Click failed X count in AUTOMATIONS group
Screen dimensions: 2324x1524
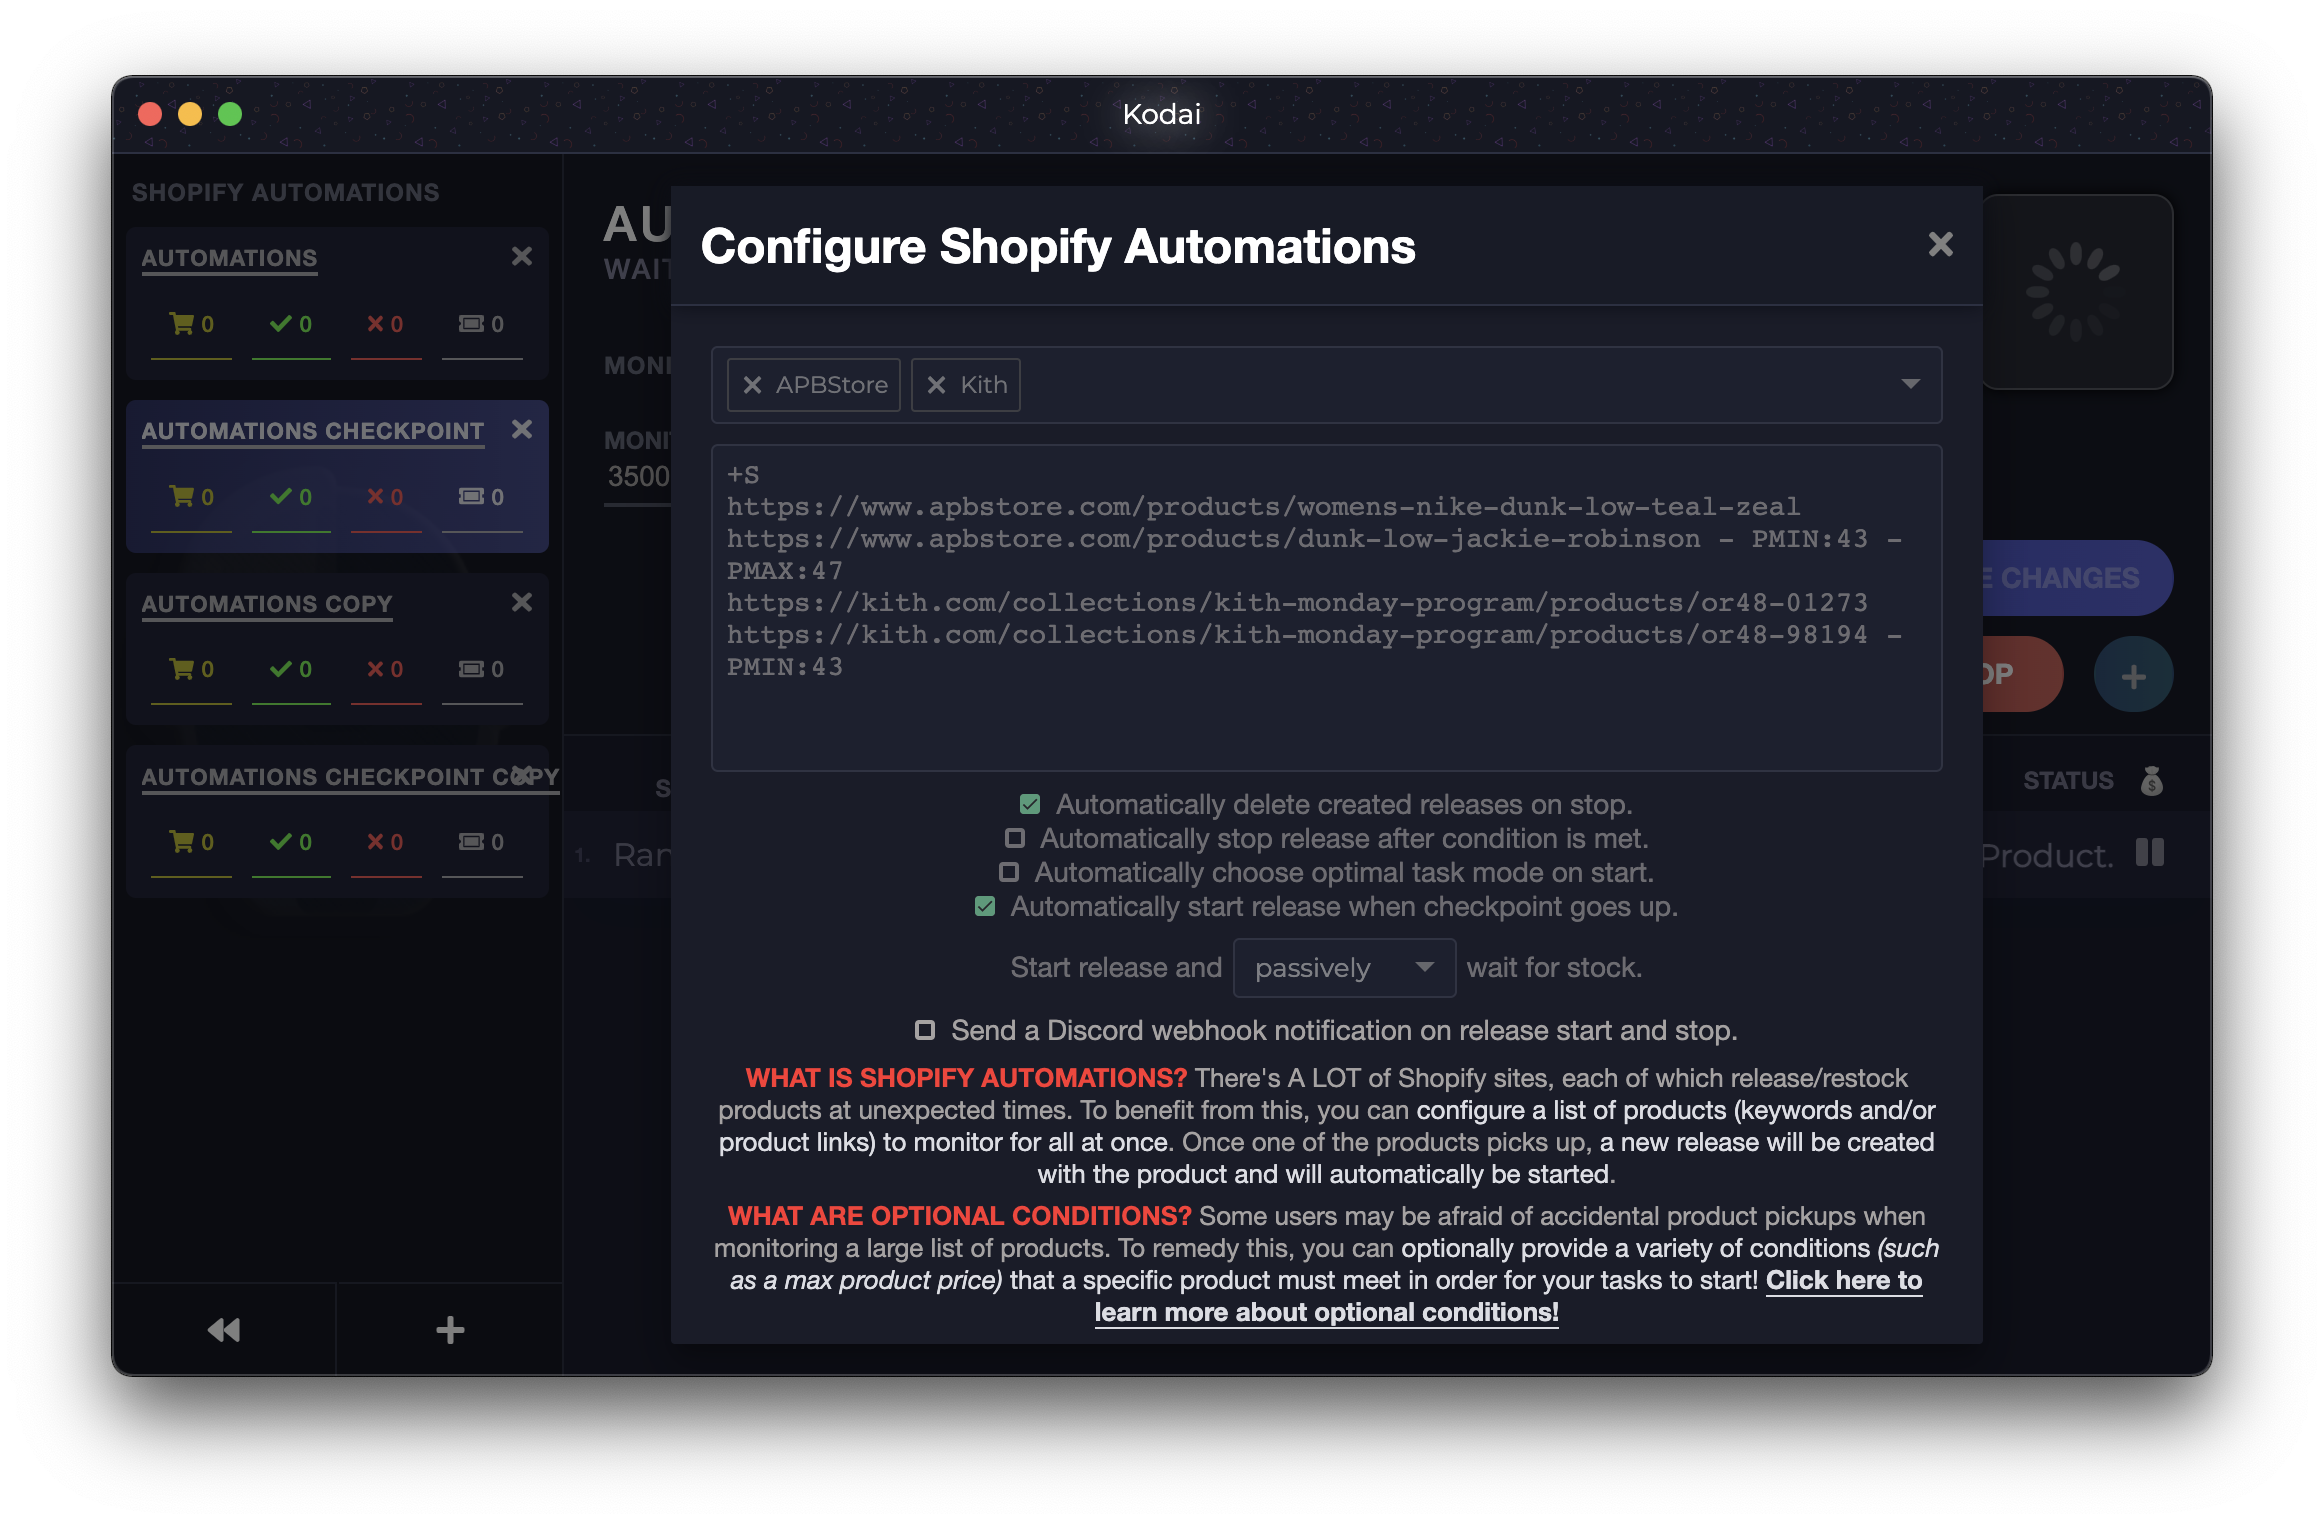(386, 324)
